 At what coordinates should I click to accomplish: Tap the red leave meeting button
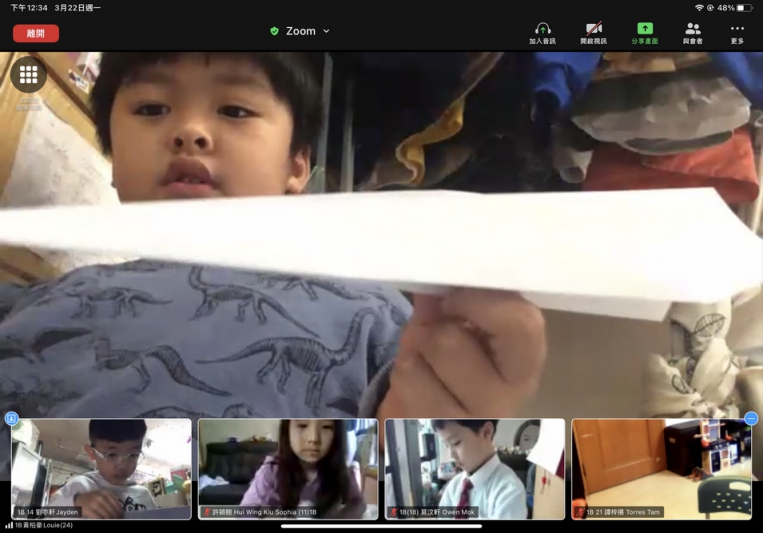click(x=36, y=33)
